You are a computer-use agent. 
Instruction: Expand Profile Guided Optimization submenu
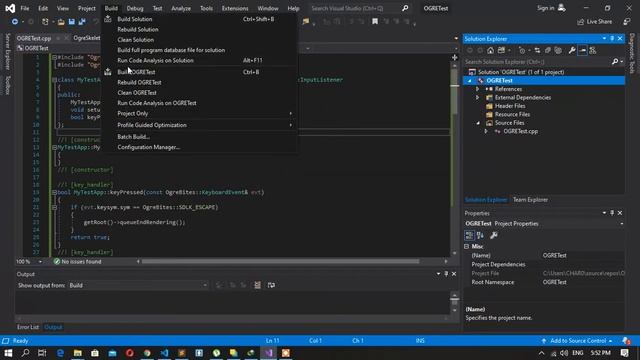200,125
